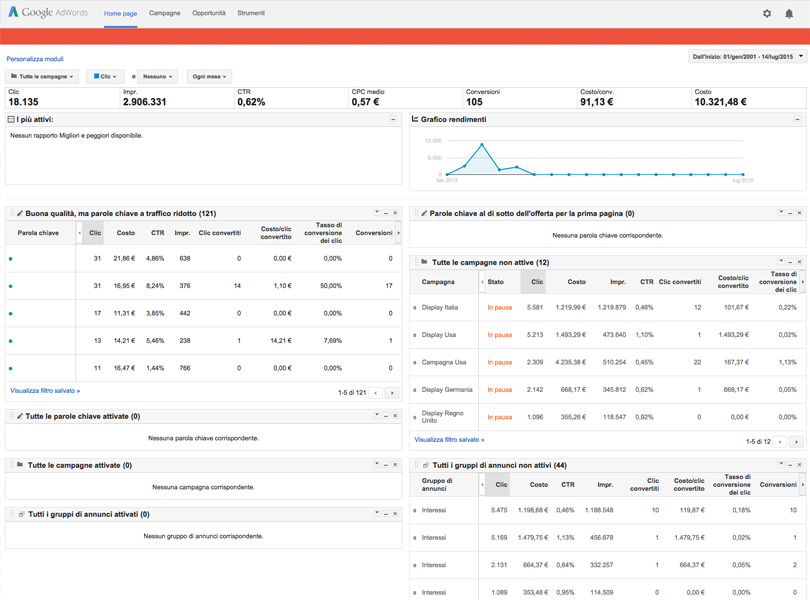Click the notifications bell icon
Screen dimensions: 810x600
pyautogui.click(x=789, y=14)
